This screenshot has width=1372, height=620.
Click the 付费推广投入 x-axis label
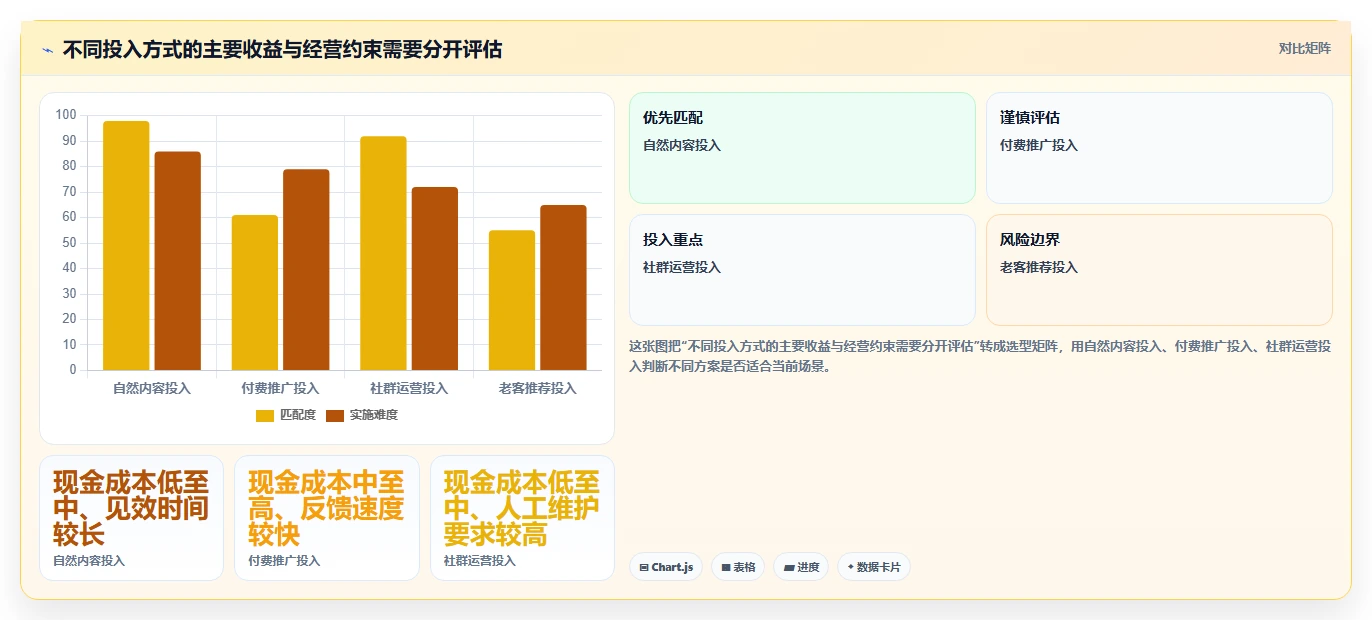click(281, 388)
